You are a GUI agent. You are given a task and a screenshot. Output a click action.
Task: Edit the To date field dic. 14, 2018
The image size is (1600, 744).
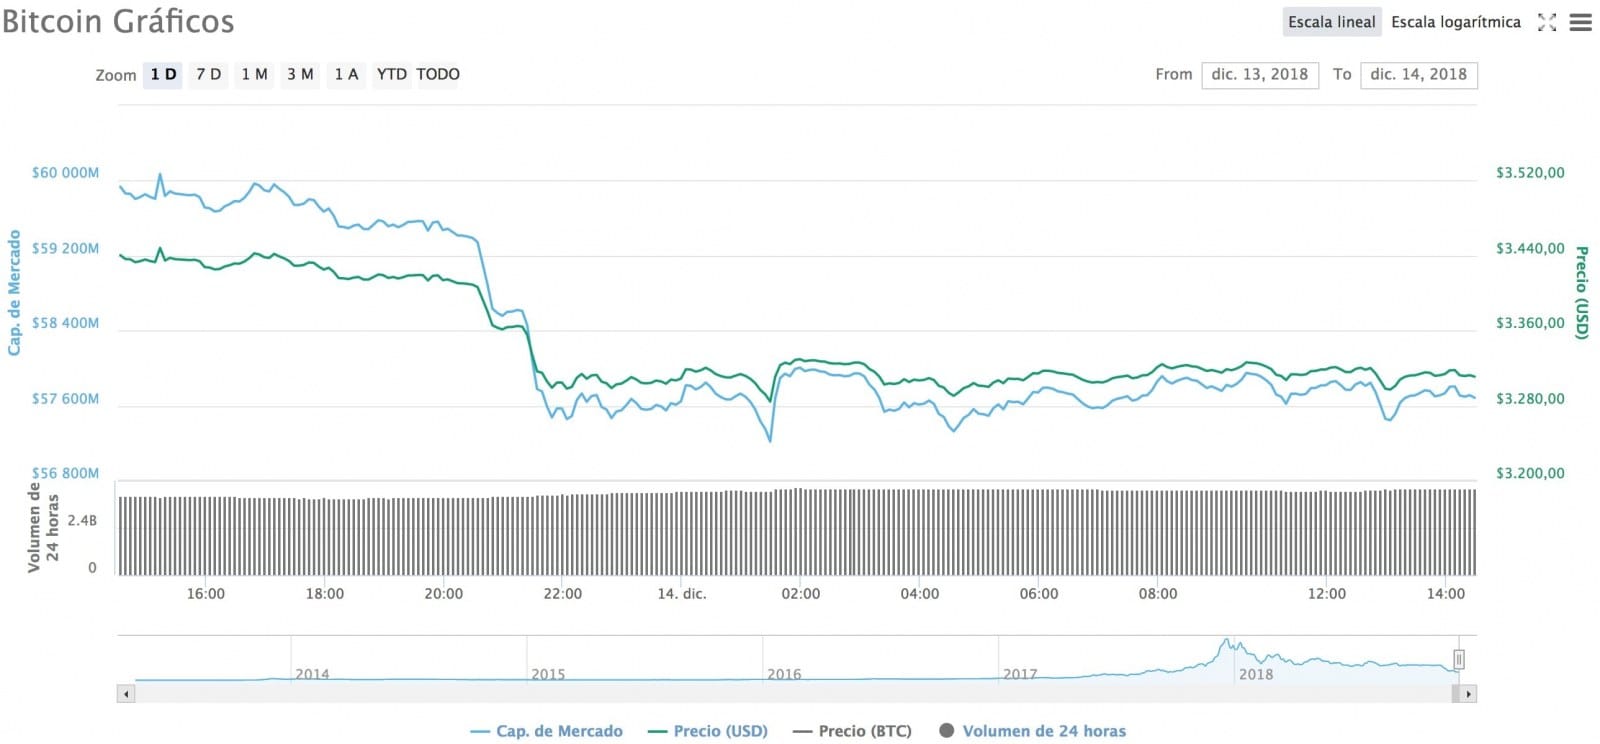(1419, 75)
